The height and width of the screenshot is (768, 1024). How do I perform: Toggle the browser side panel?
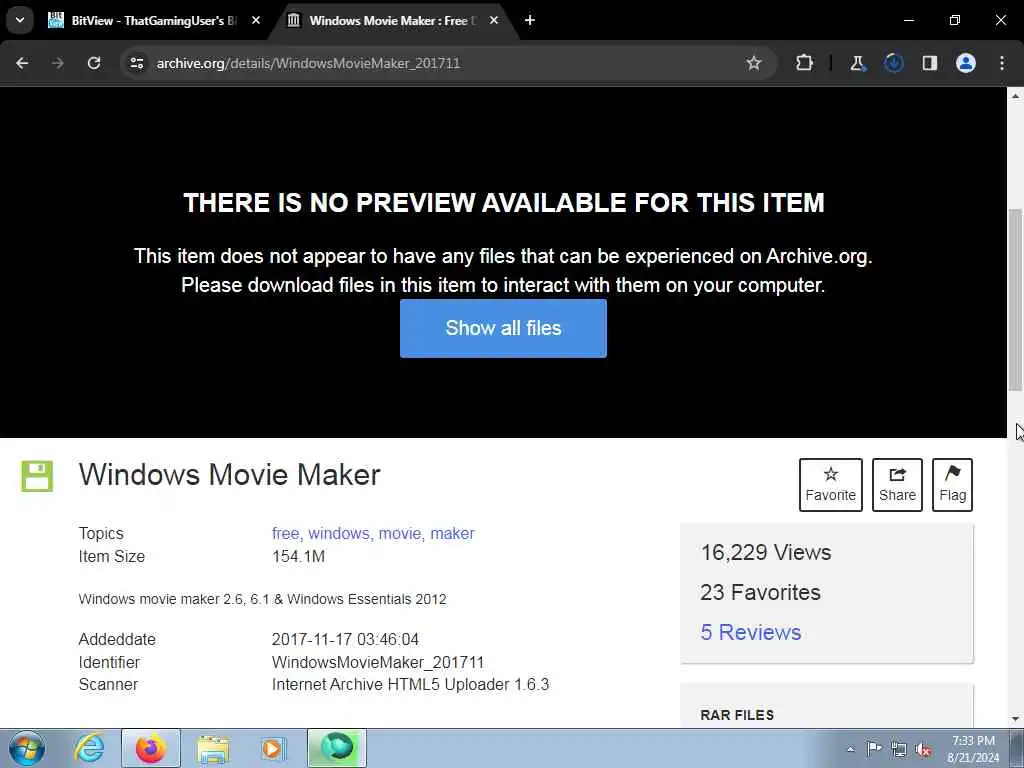pyautogui.click(x=930, y=63)
